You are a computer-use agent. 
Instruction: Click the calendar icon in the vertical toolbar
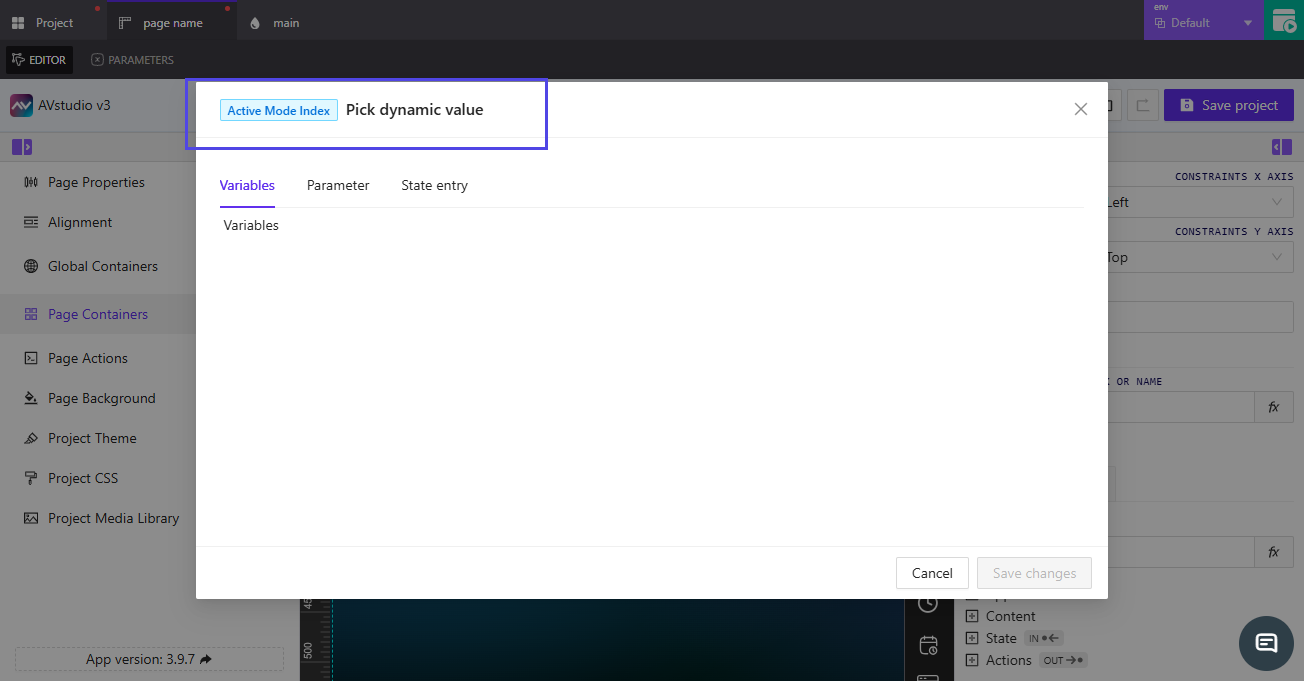point(929,645)
